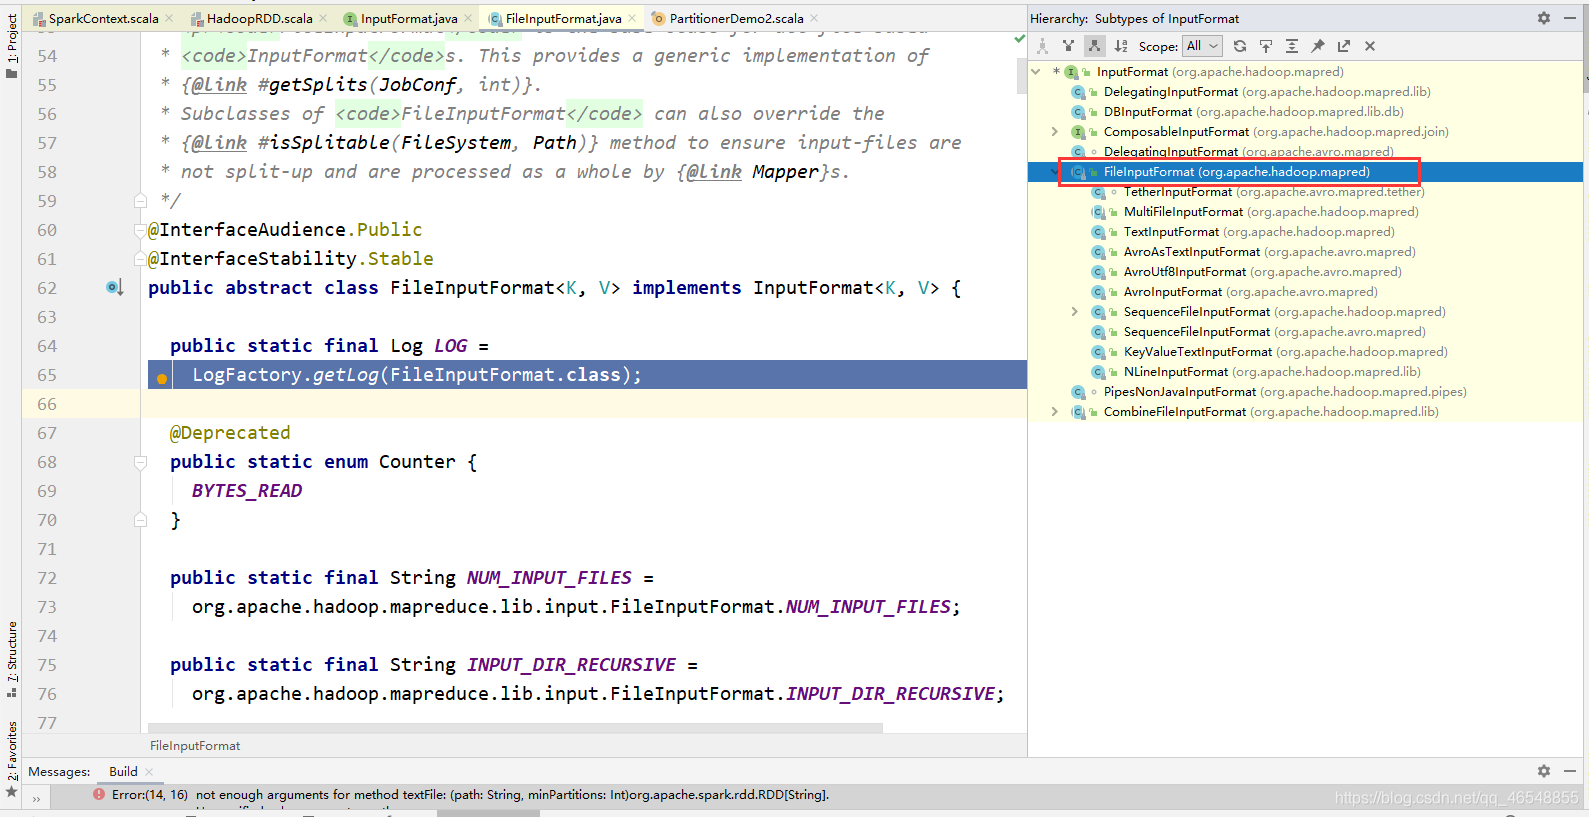Close the hierarchy tab with X icon
The width and height of the screenshot is (1589, 817).
pos(1370,46)
